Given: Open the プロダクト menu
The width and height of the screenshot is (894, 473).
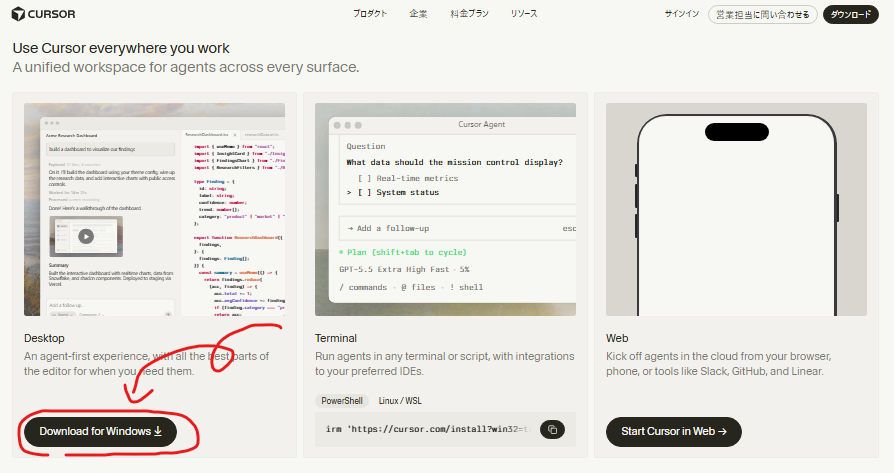Looking at the screenshot, I should 369,14.
